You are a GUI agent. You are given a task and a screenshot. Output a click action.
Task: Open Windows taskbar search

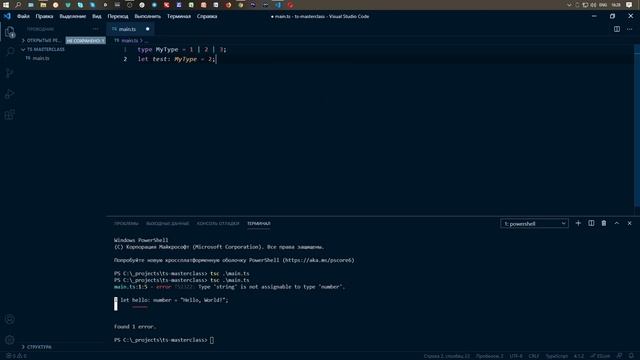18,5
